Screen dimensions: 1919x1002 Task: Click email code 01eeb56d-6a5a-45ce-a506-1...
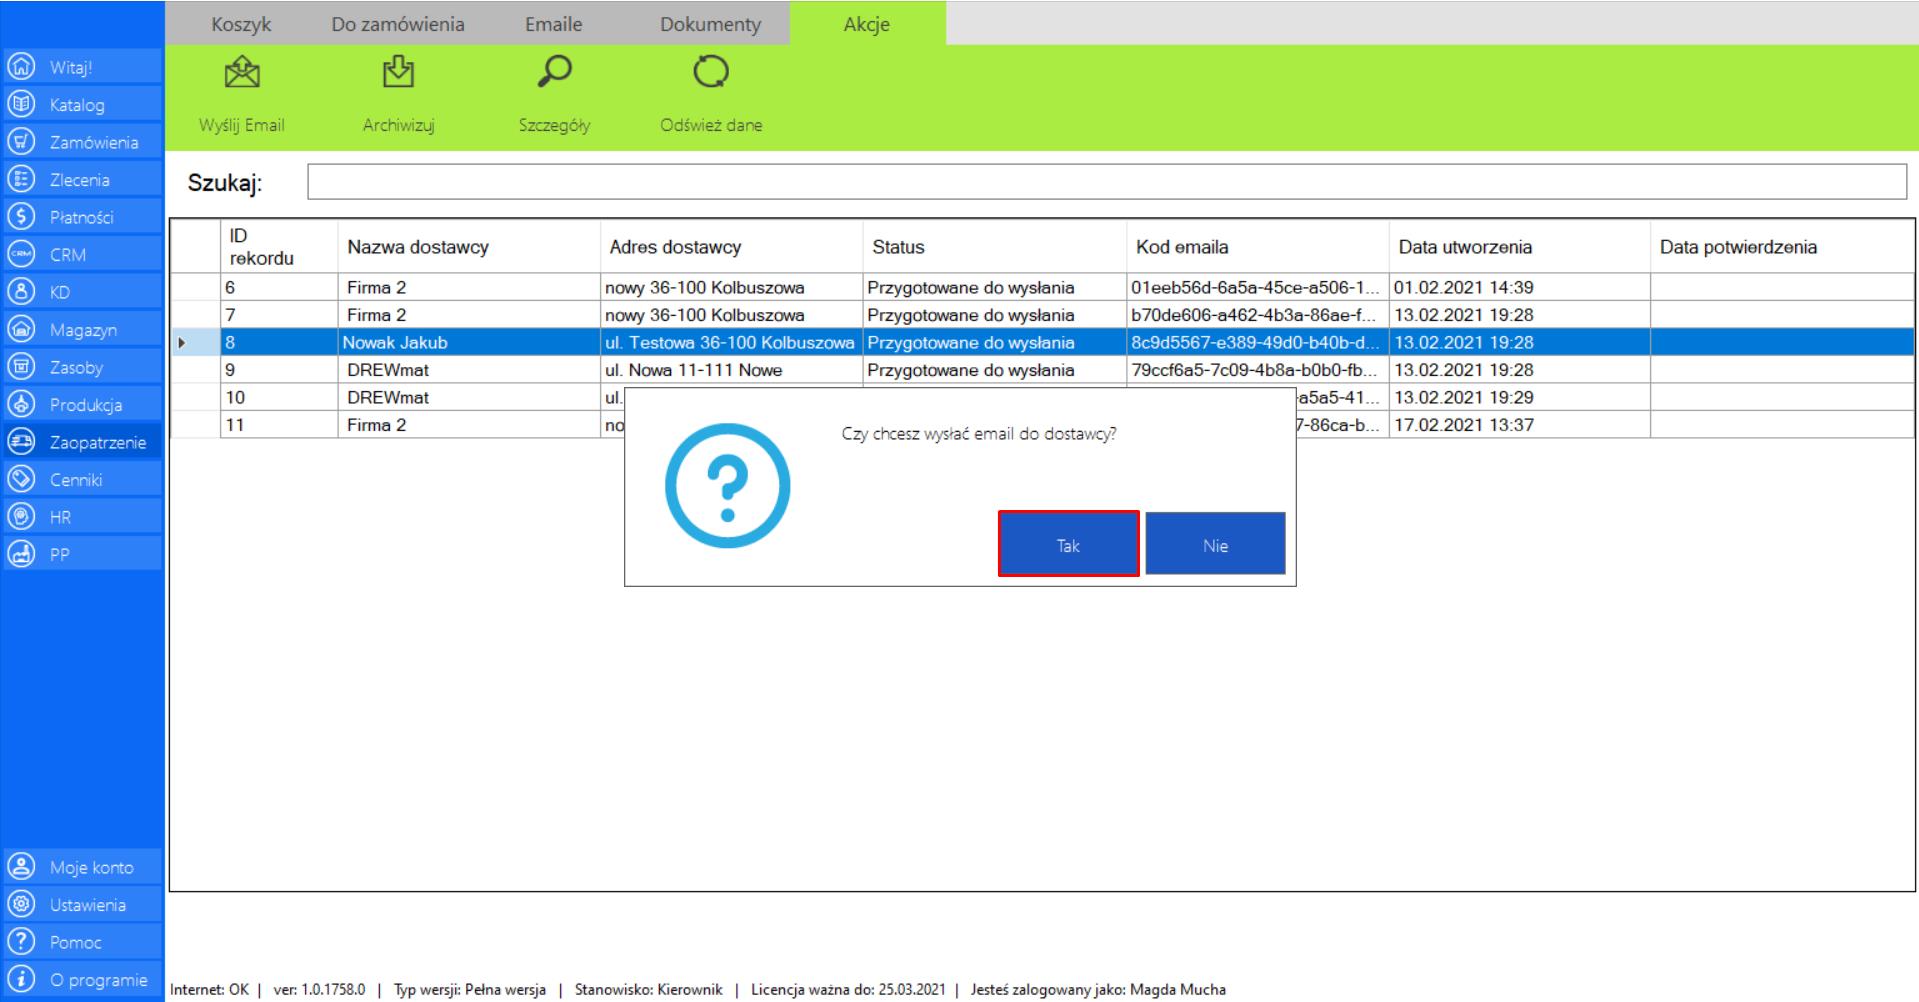[1257, 287]
